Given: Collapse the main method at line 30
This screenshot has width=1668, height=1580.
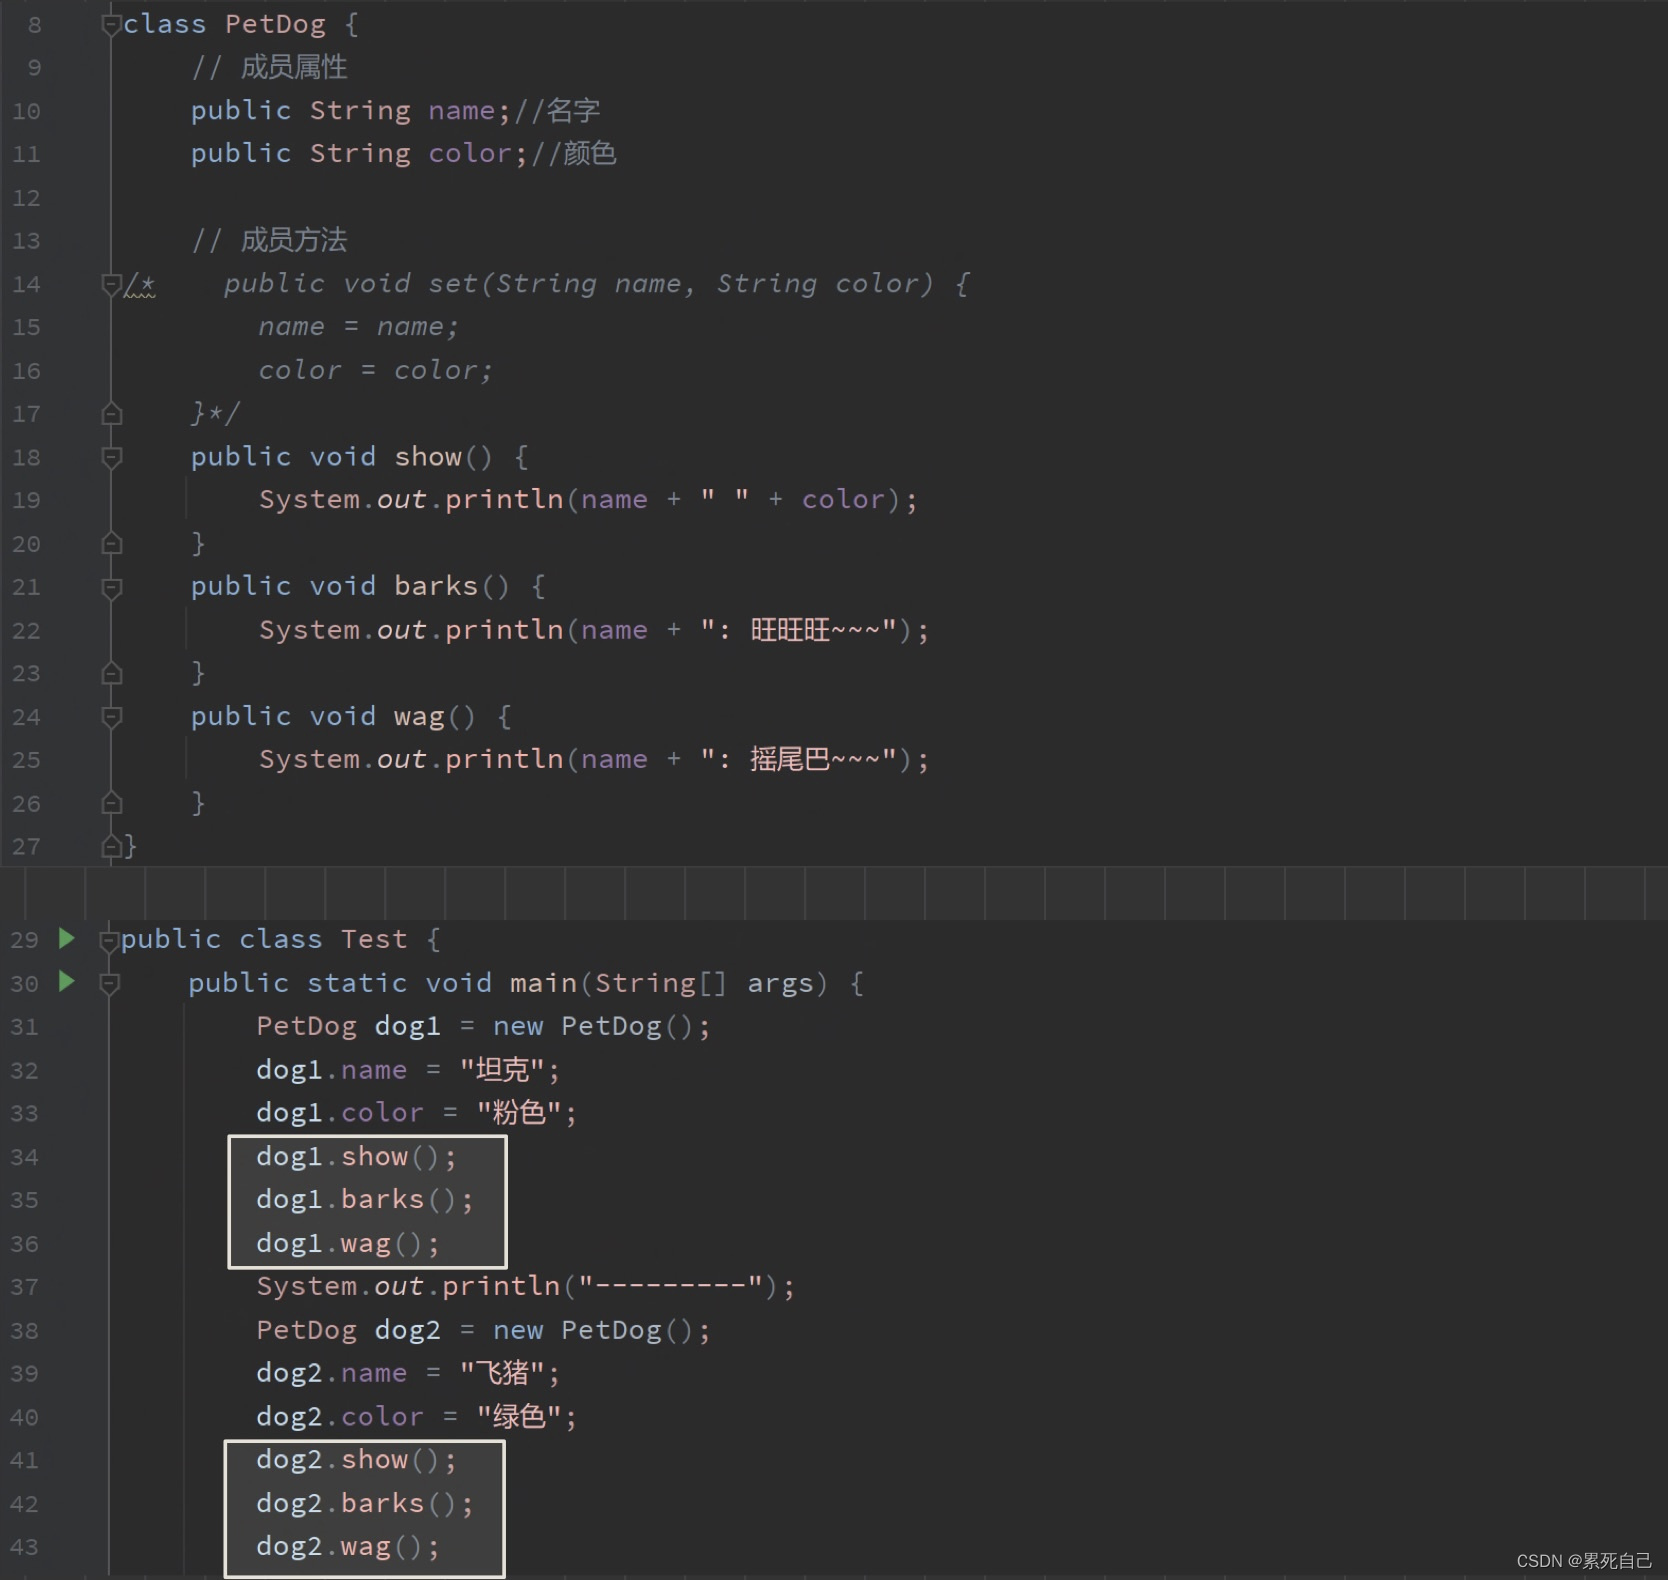Looking at the screenshot, I should click(x=108, y=984).
